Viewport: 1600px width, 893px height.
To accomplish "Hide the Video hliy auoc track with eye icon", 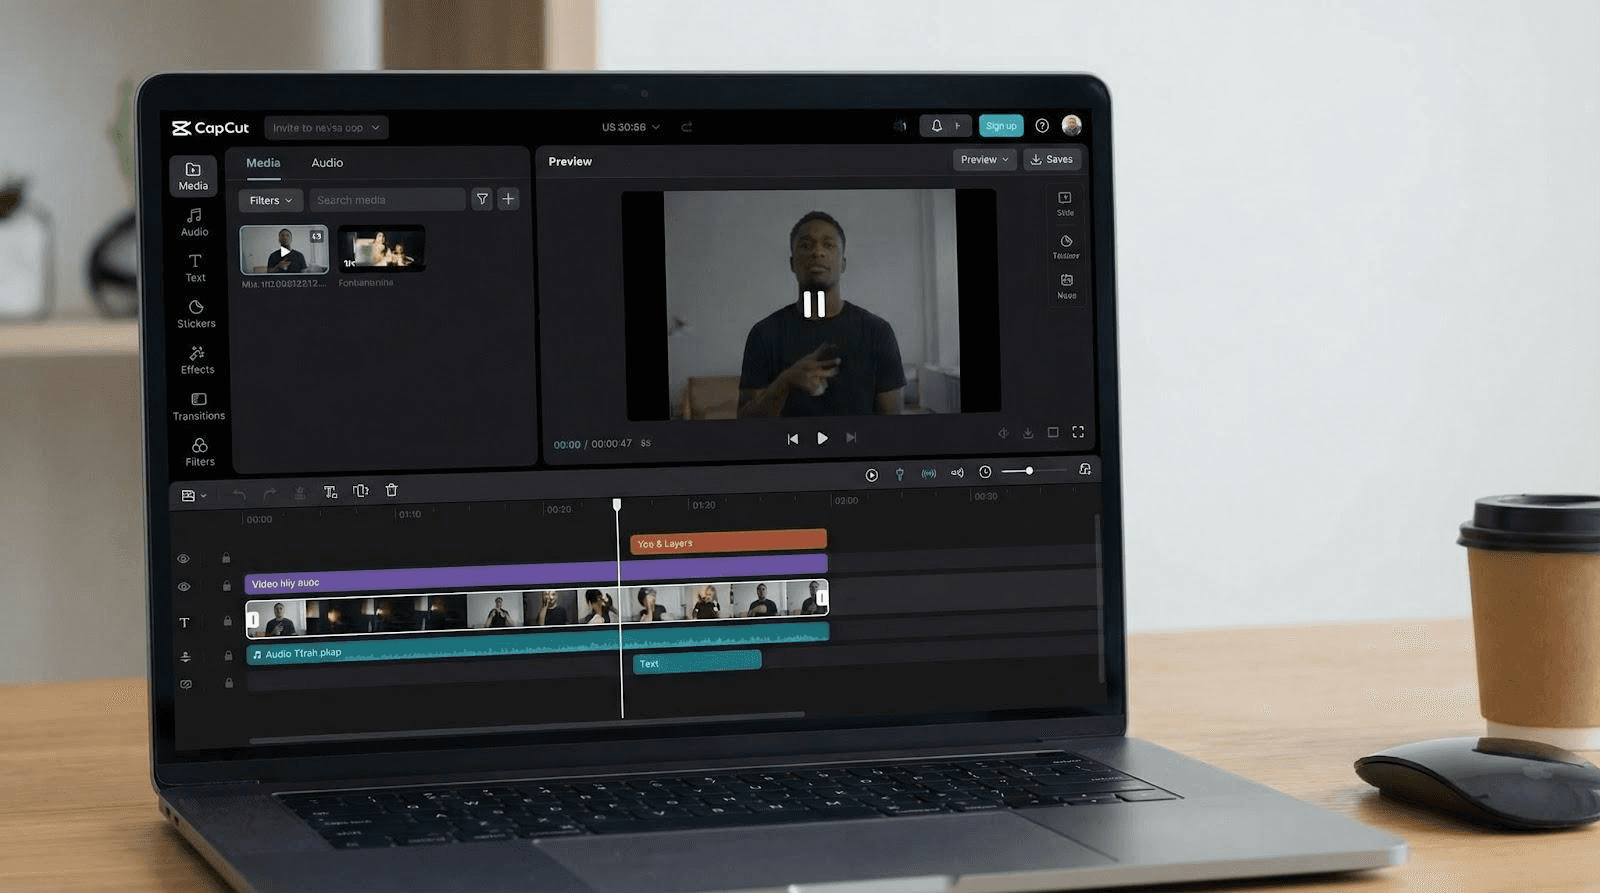I will pos(184,587).
